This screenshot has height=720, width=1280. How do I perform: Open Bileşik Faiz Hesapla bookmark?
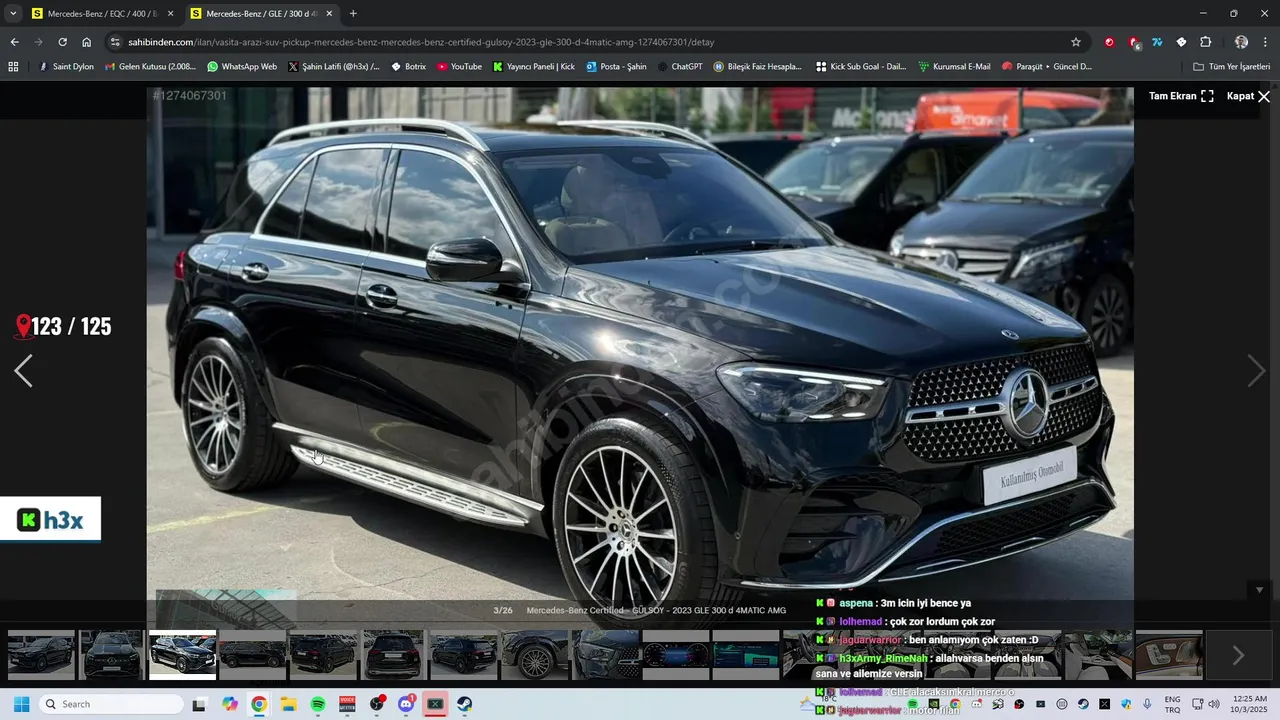tap(758, 67)
